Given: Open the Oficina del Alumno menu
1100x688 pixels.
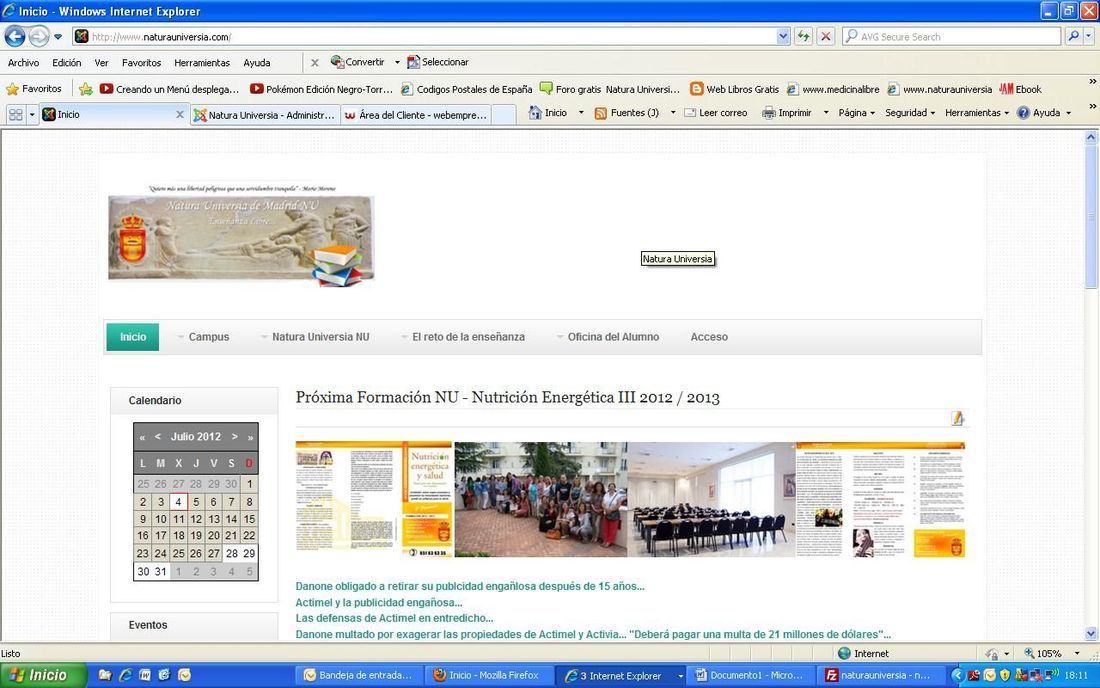Looking at the screenshot, I should tap(612, 337).
